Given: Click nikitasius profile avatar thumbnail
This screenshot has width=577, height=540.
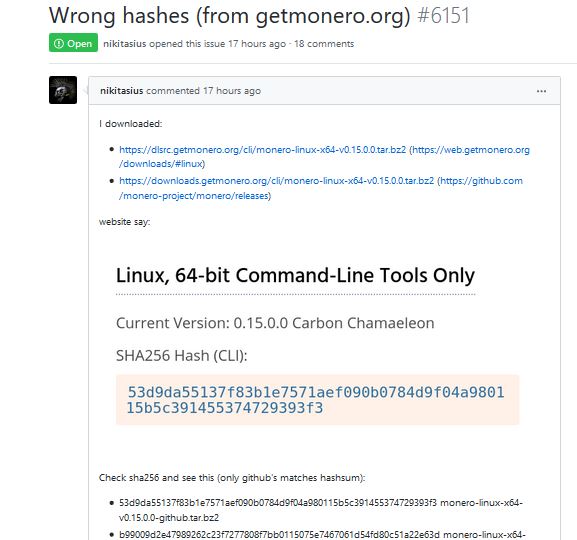Looking at the screenshot, I should click(x=63, y=90).
